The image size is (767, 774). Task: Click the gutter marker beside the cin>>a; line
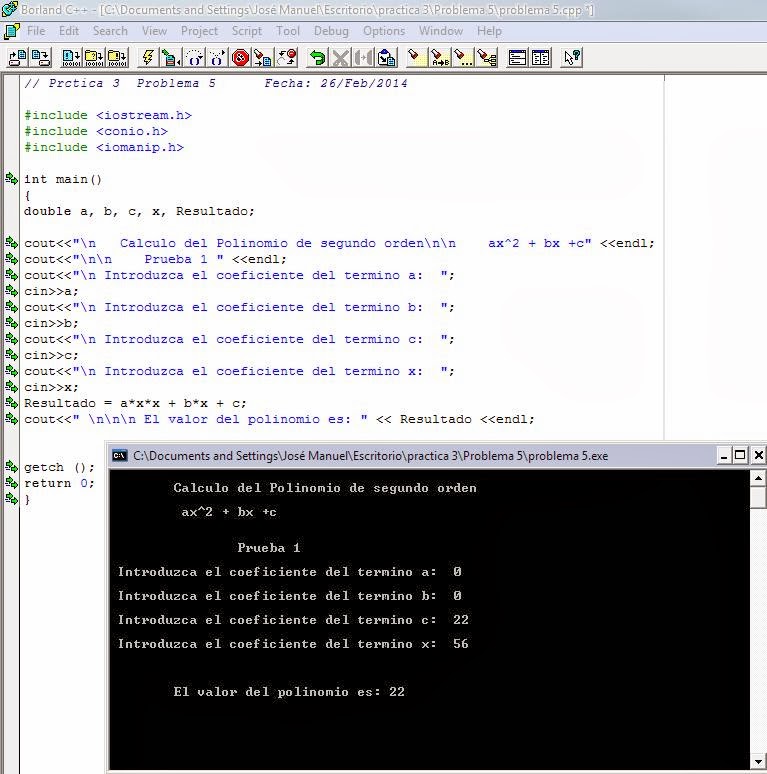11,290
